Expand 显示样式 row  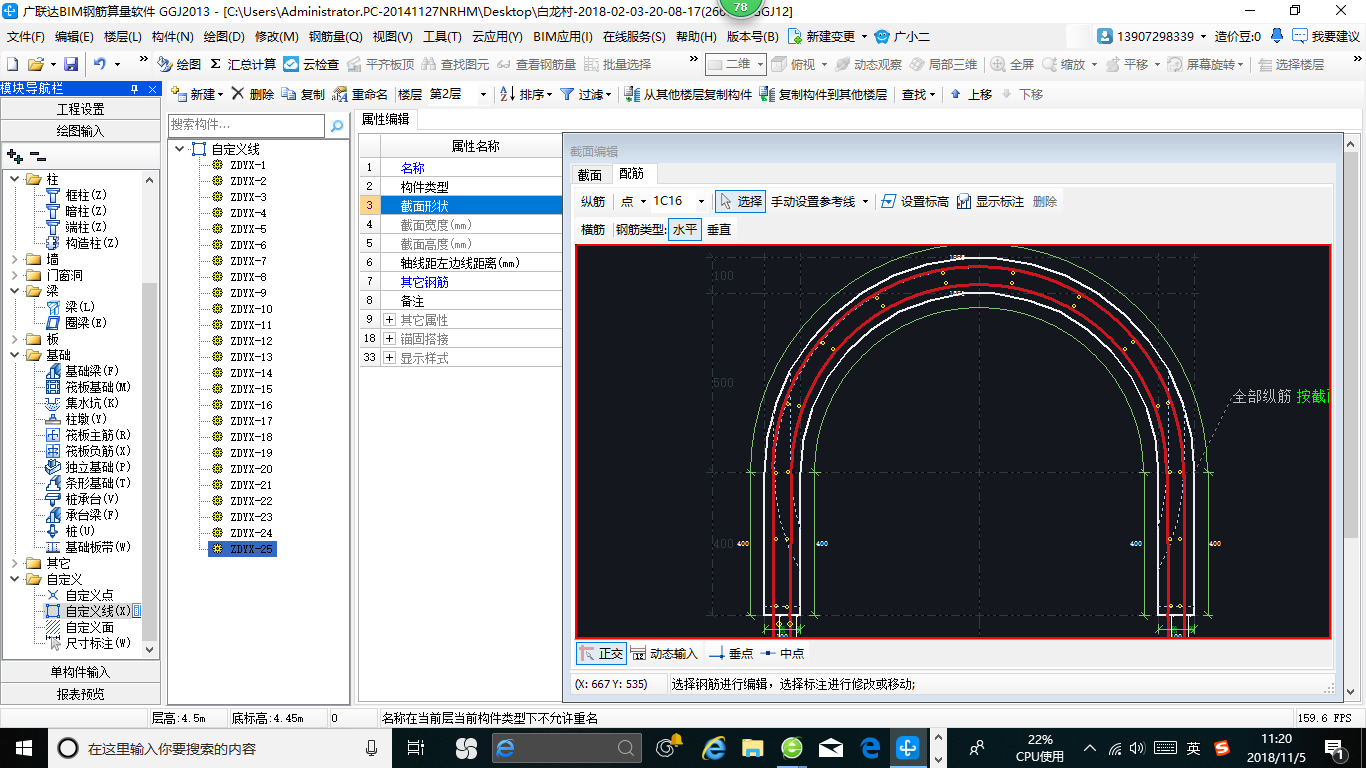[390, 358]
